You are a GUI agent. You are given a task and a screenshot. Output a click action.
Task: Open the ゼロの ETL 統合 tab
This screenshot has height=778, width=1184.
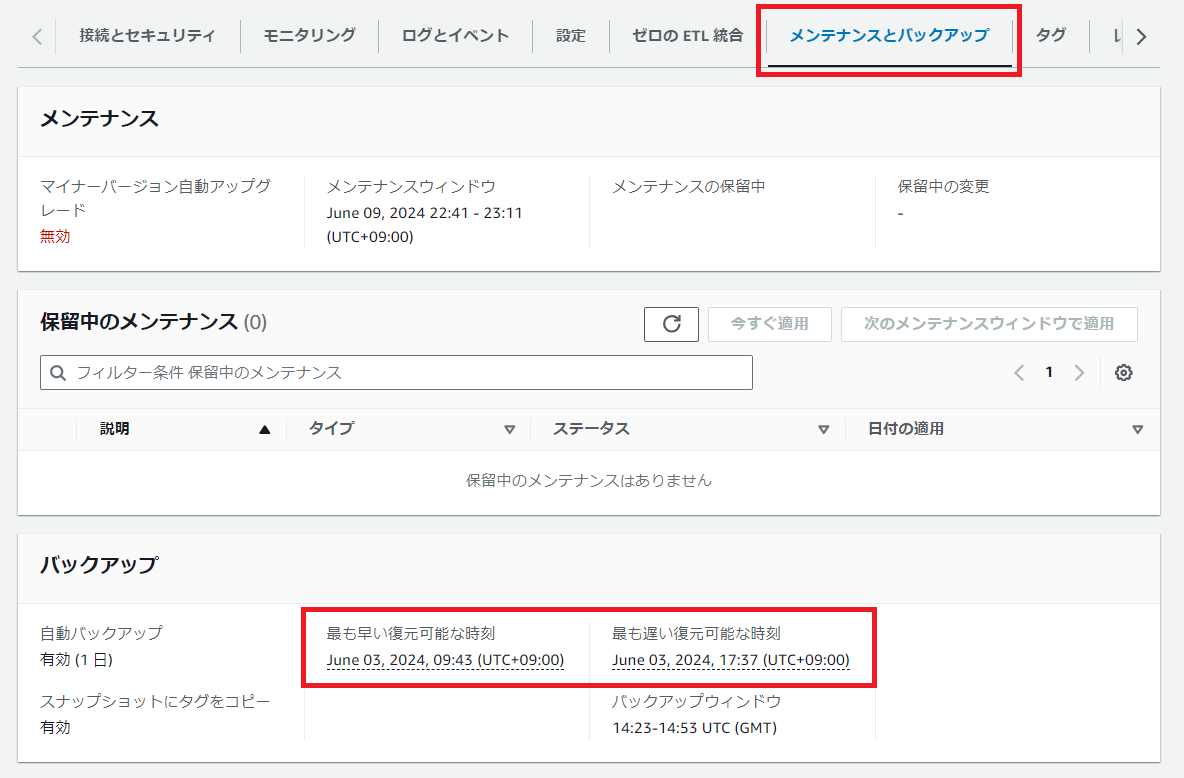(x=688, y=36)
